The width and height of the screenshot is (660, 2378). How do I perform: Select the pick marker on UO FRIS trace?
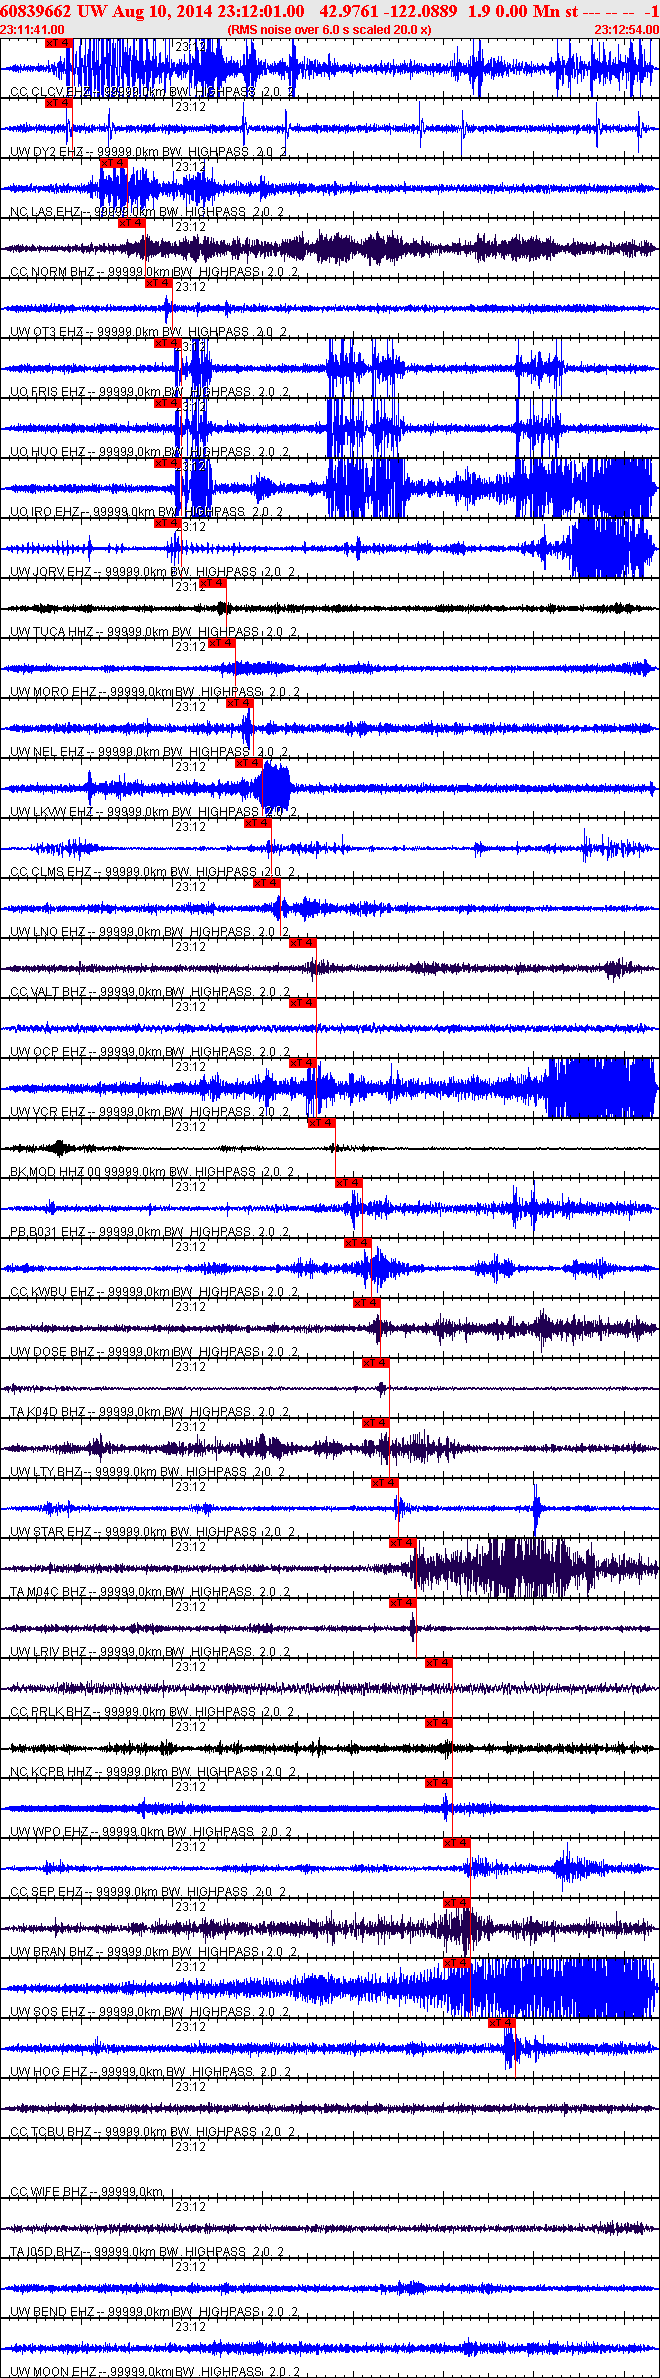pyautogui.click(x=167, y=343)
